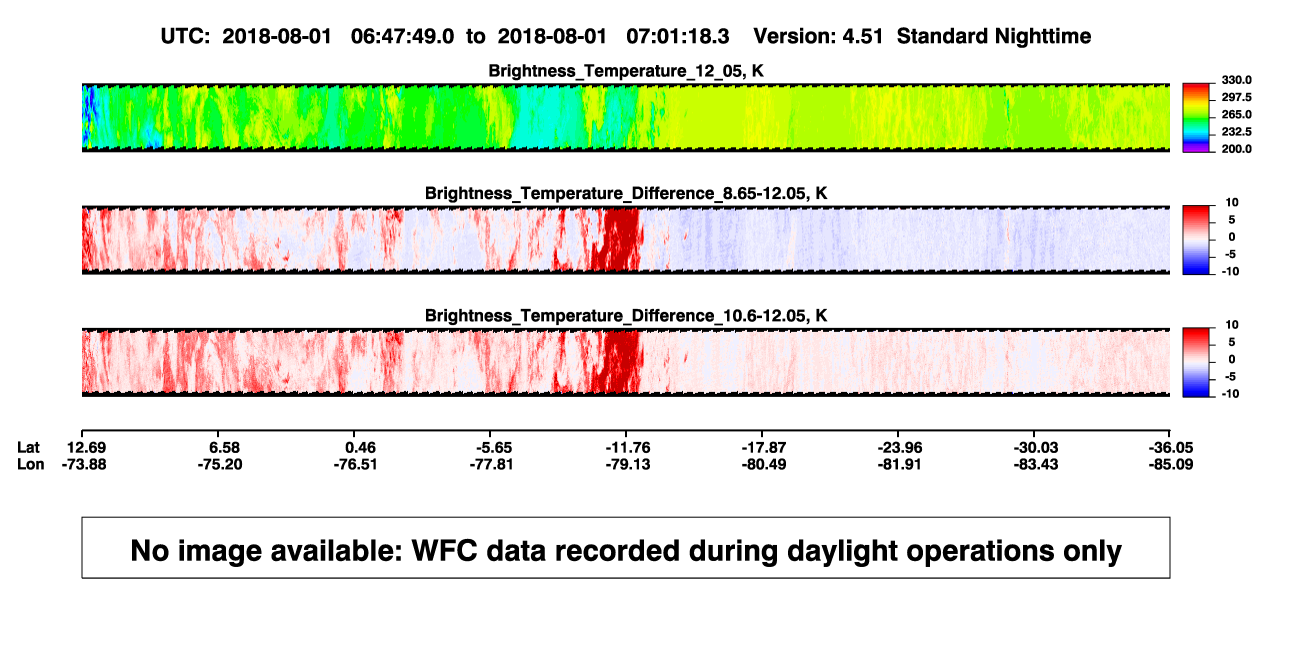Click latitude value 0.46
Screen dimensions: 1300x667
[x=360, y=446]
